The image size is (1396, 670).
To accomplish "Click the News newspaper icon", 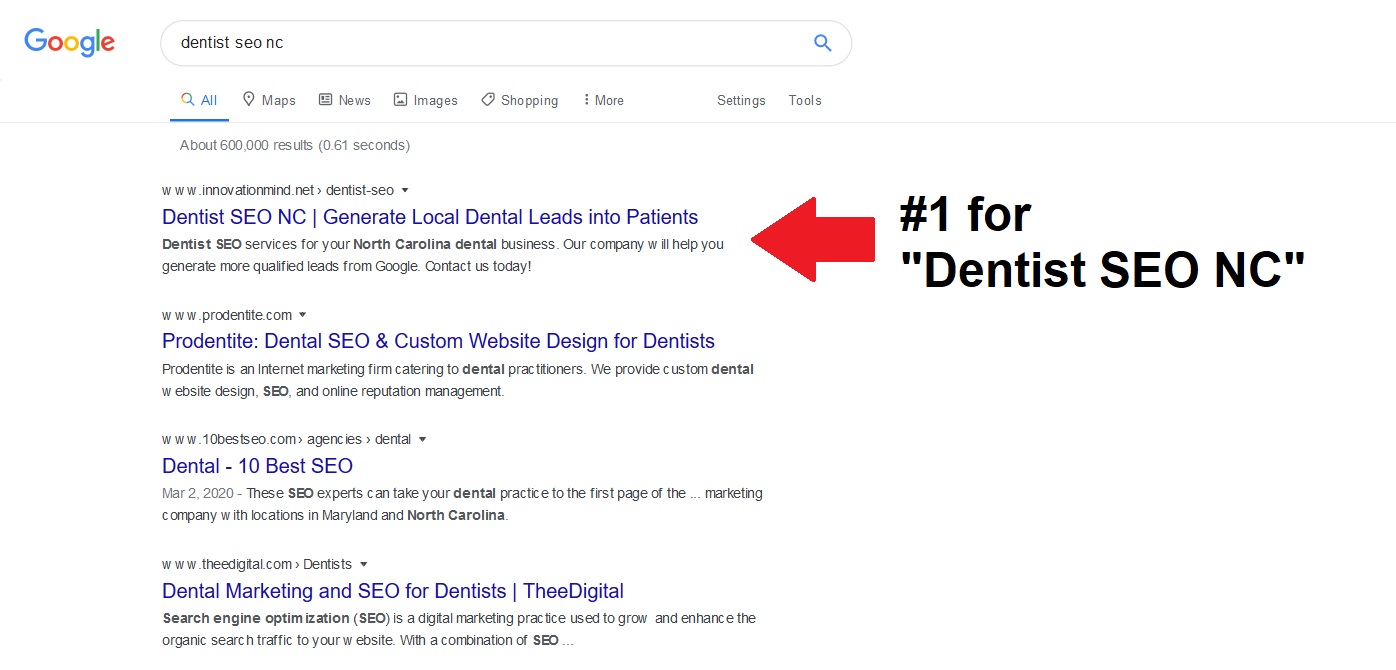I will click(325, 99).
